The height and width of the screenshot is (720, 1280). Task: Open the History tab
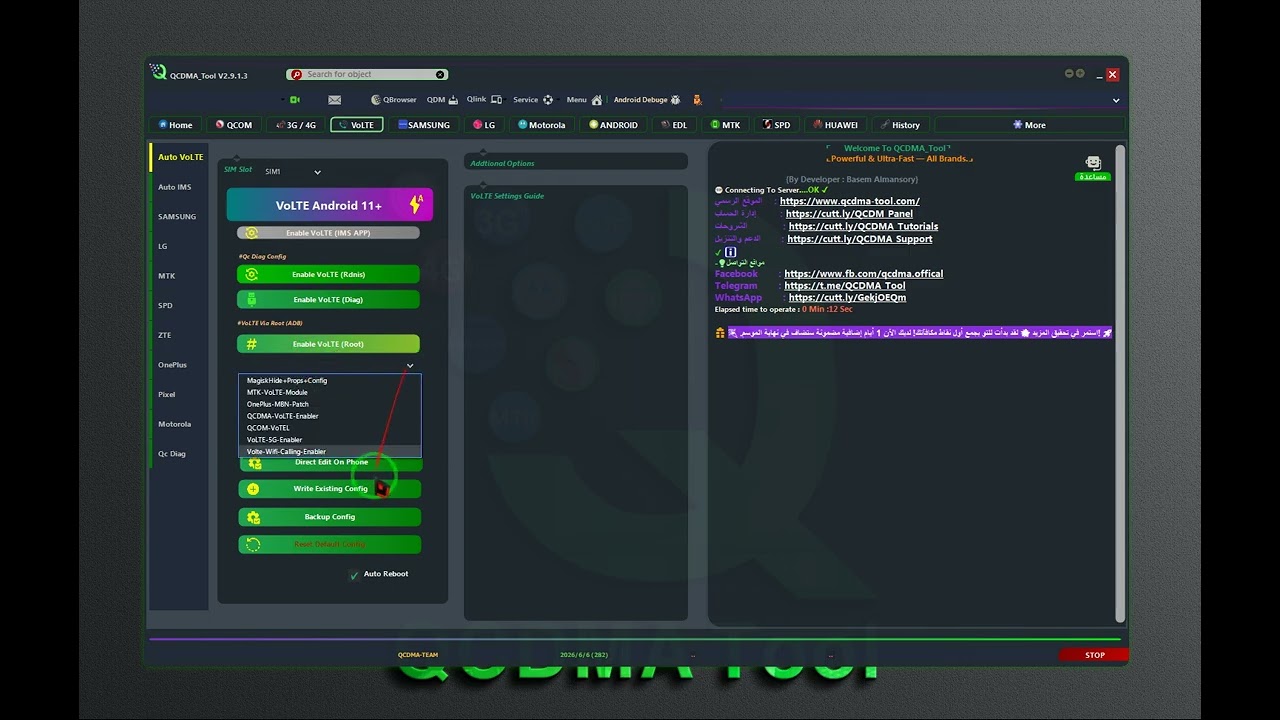[900, 125]
